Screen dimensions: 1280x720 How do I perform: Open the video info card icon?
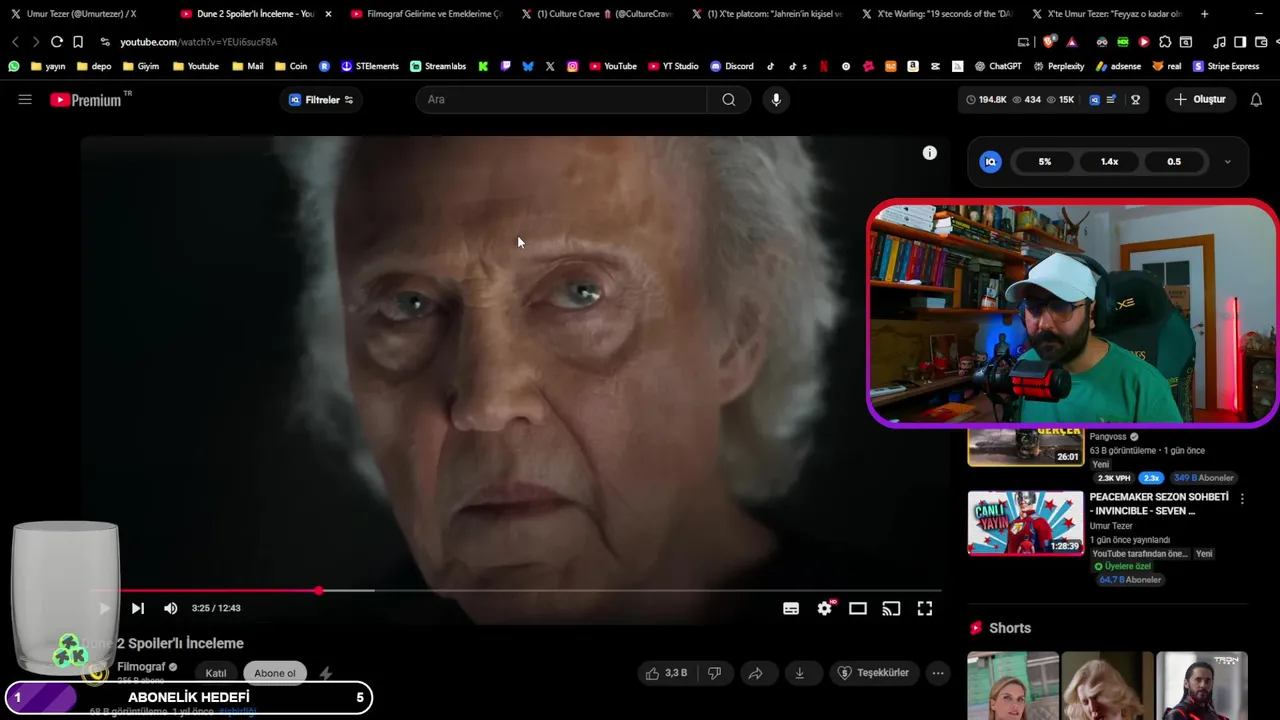929,153
